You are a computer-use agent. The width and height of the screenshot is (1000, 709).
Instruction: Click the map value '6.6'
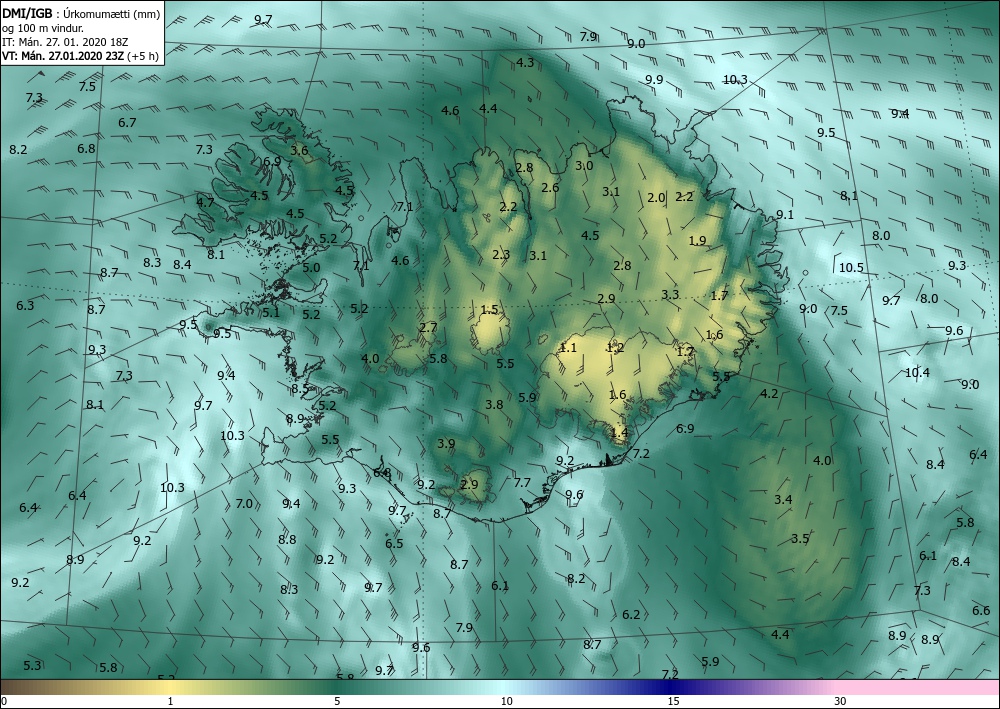tap(981, 611)
